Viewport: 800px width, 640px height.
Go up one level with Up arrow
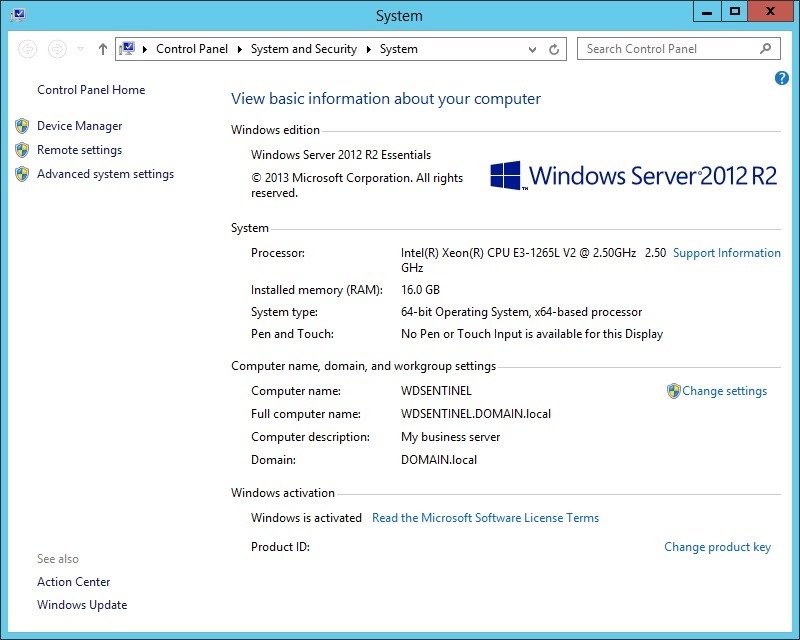(x=103, y=49)
